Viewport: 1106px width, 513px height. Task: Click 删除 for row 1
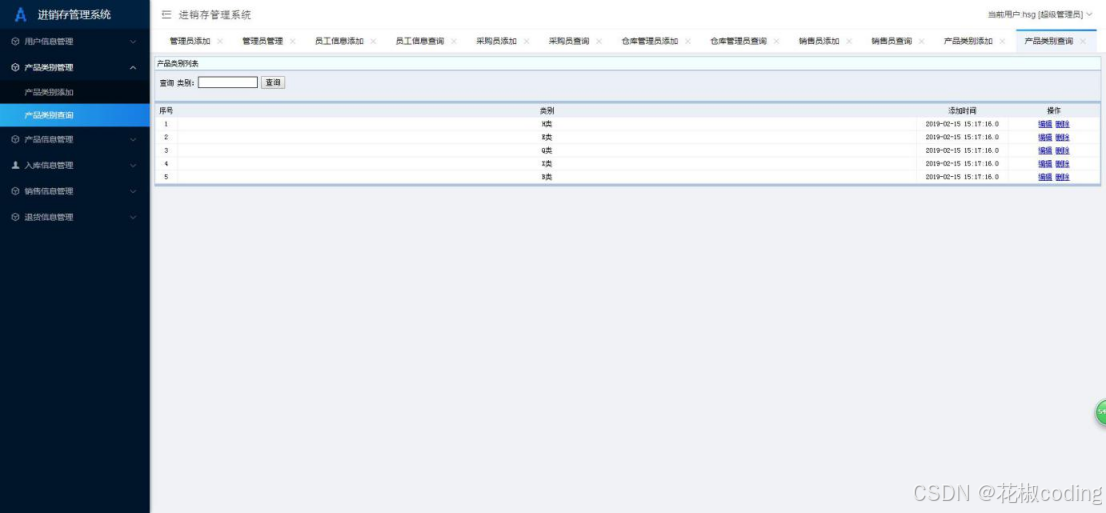[1062, 124]
